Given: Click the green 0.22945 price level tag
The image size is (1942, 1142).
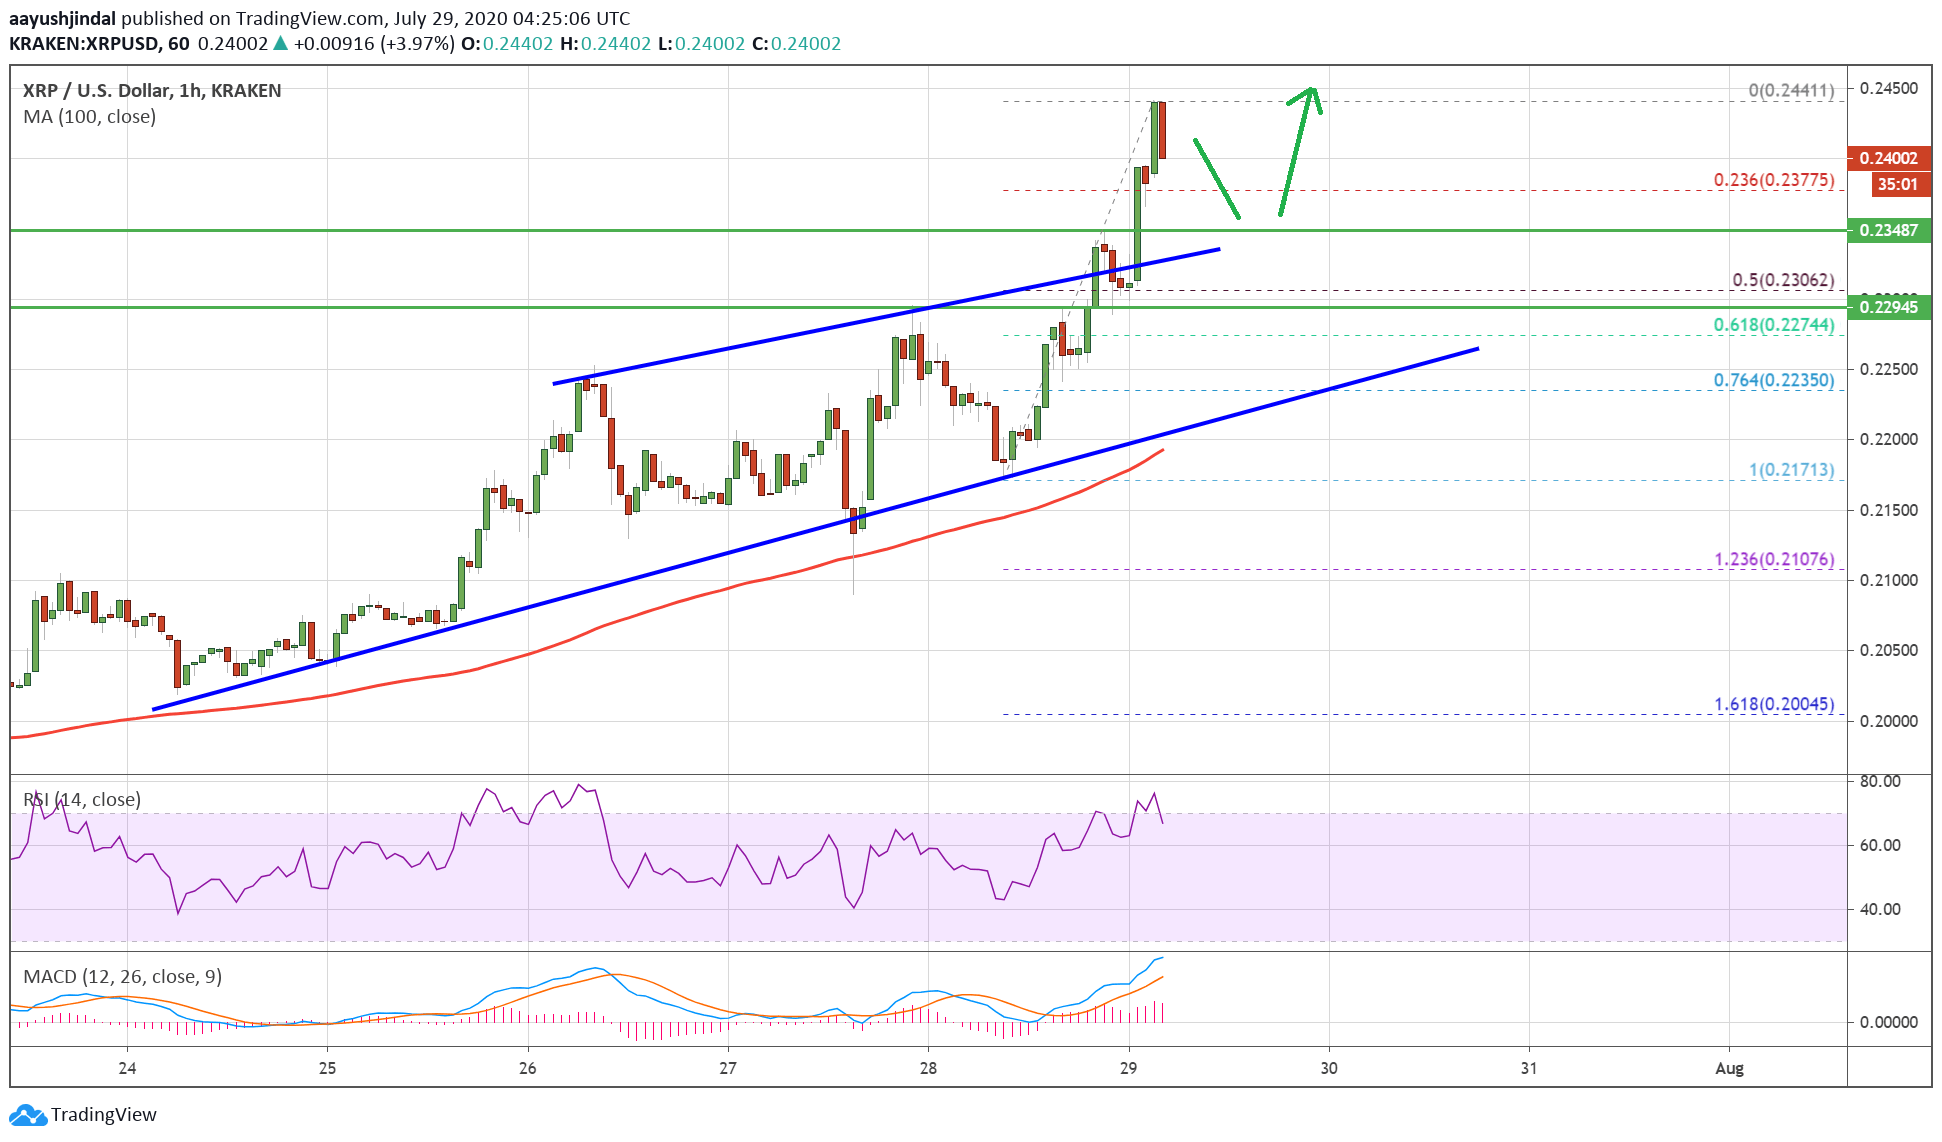Looking at the screenshot, I should [x=1889, y=307].
